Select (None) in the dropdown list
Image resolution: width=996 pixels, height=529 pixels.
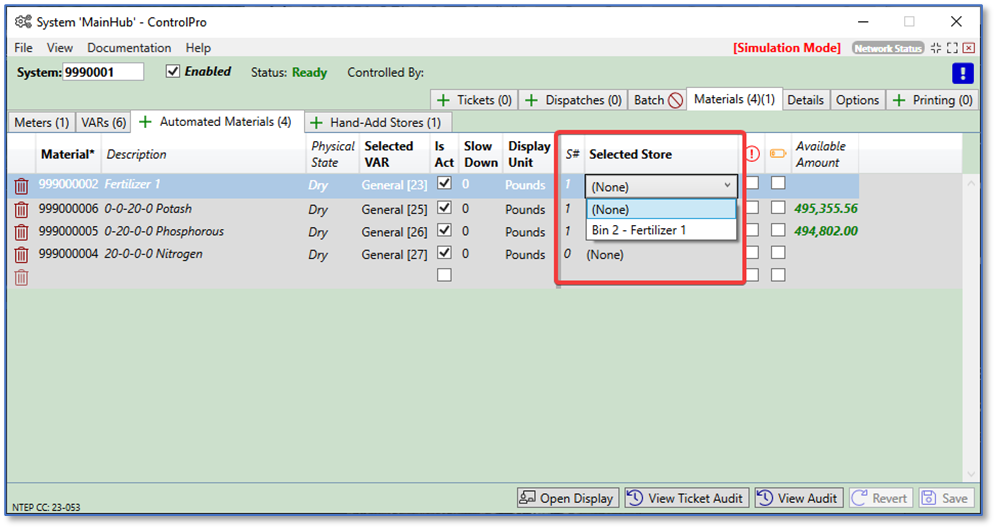click(x=610, y=209)
